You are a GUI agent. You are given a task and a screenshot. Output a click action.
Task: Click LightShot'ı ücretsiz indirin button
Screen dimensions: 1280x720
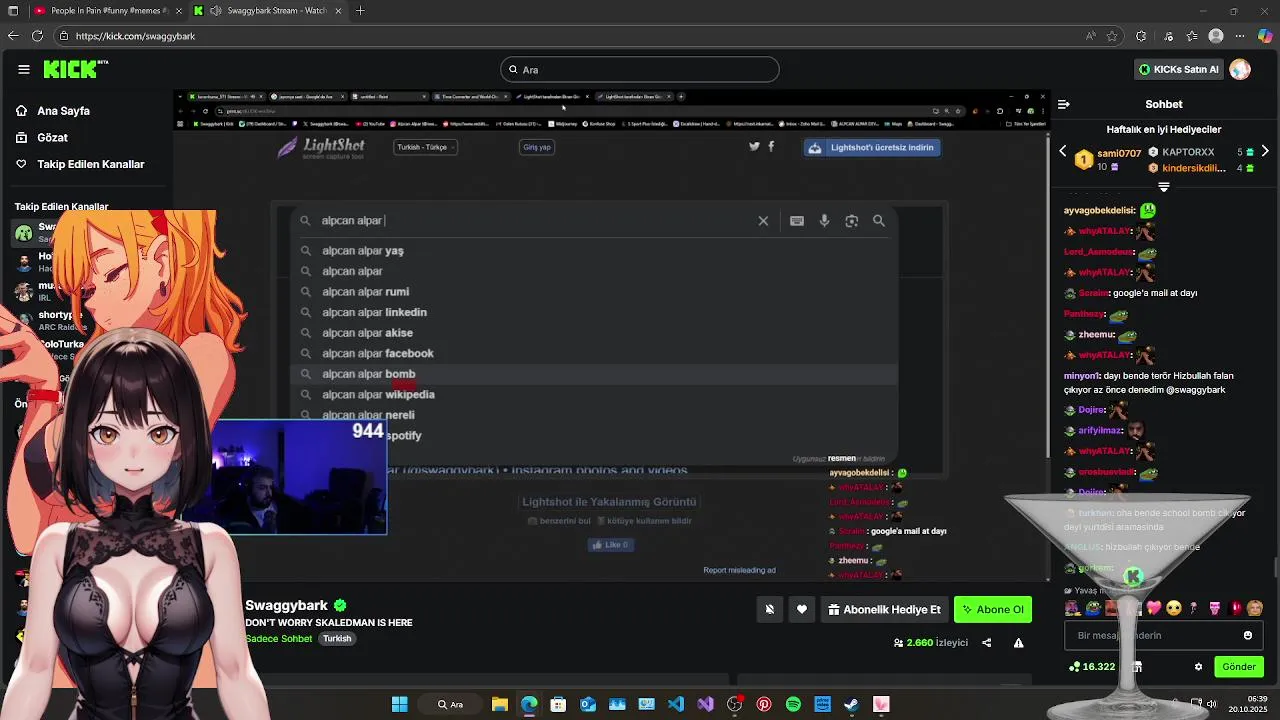[x=873, y=147]
